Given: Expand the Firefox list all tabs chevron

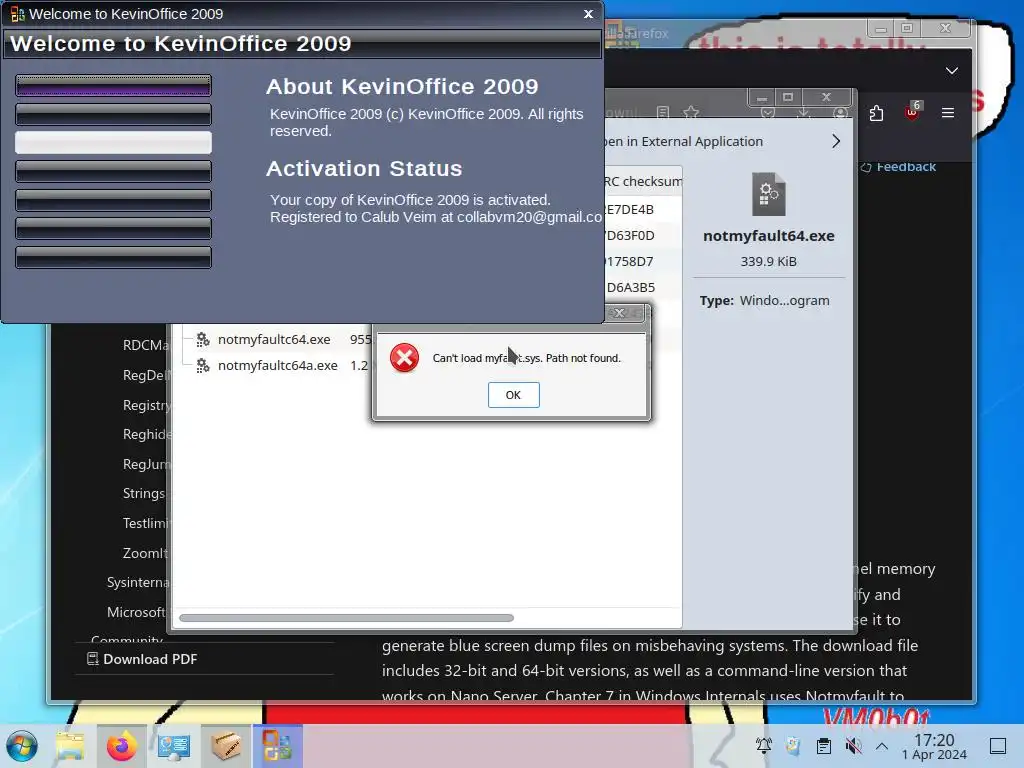Looking at the screenshot, I should (952, 71).
